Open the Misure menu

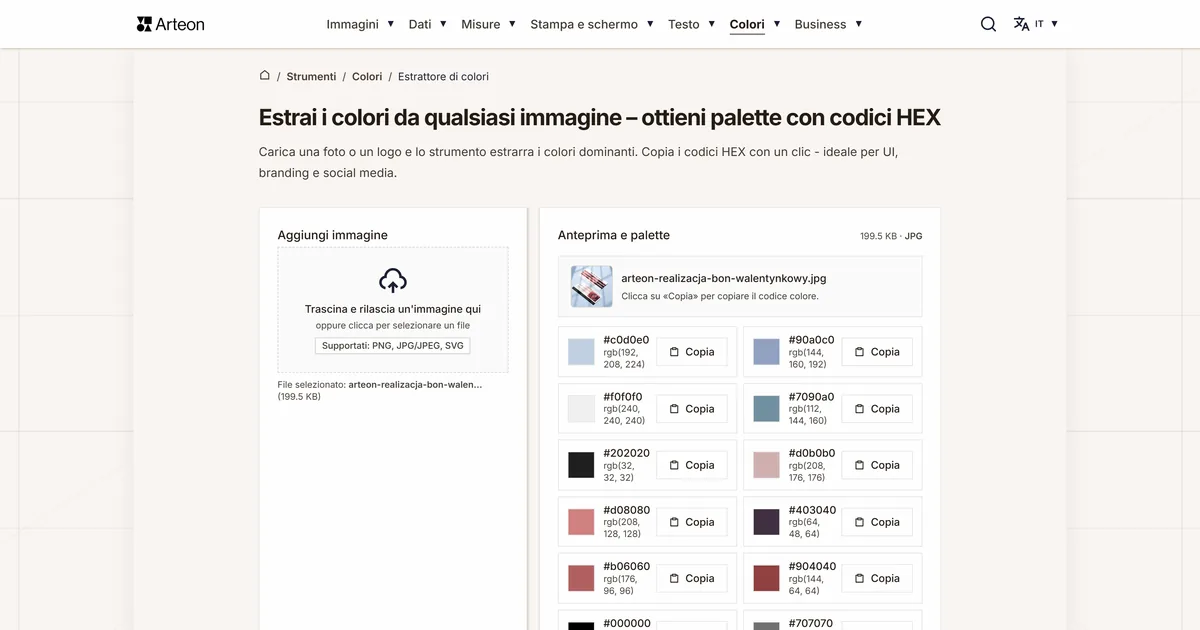pyautogui.click(x=481, y=24)
